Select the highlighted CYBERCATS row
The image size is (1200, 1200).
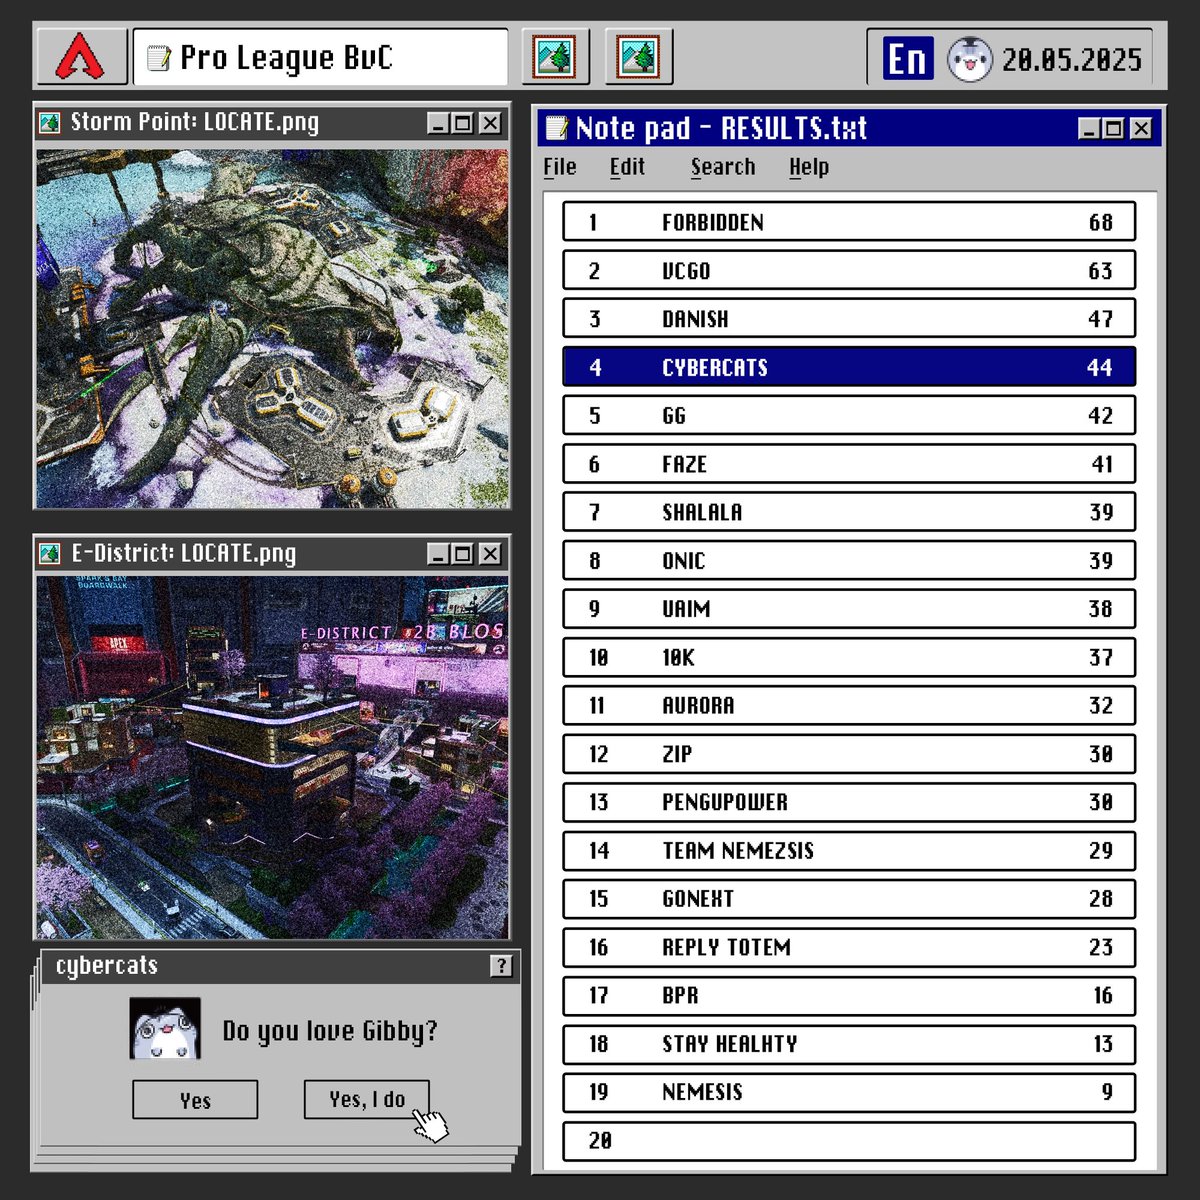(x=849, y=367)
